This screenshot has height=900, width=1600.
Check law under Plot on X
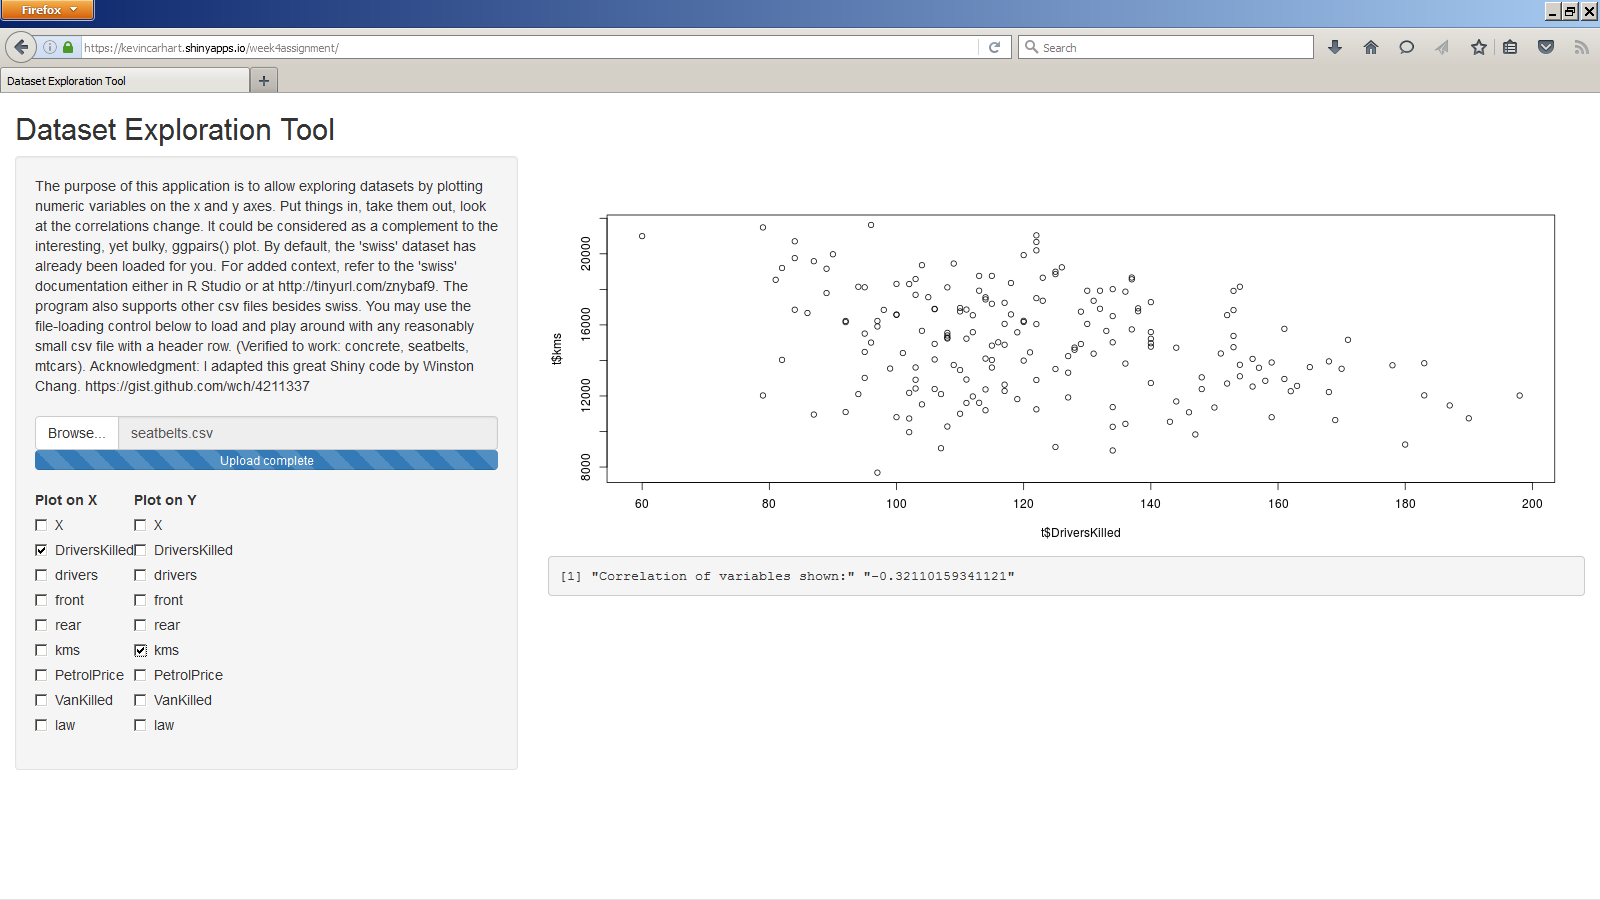click(41, 725)
